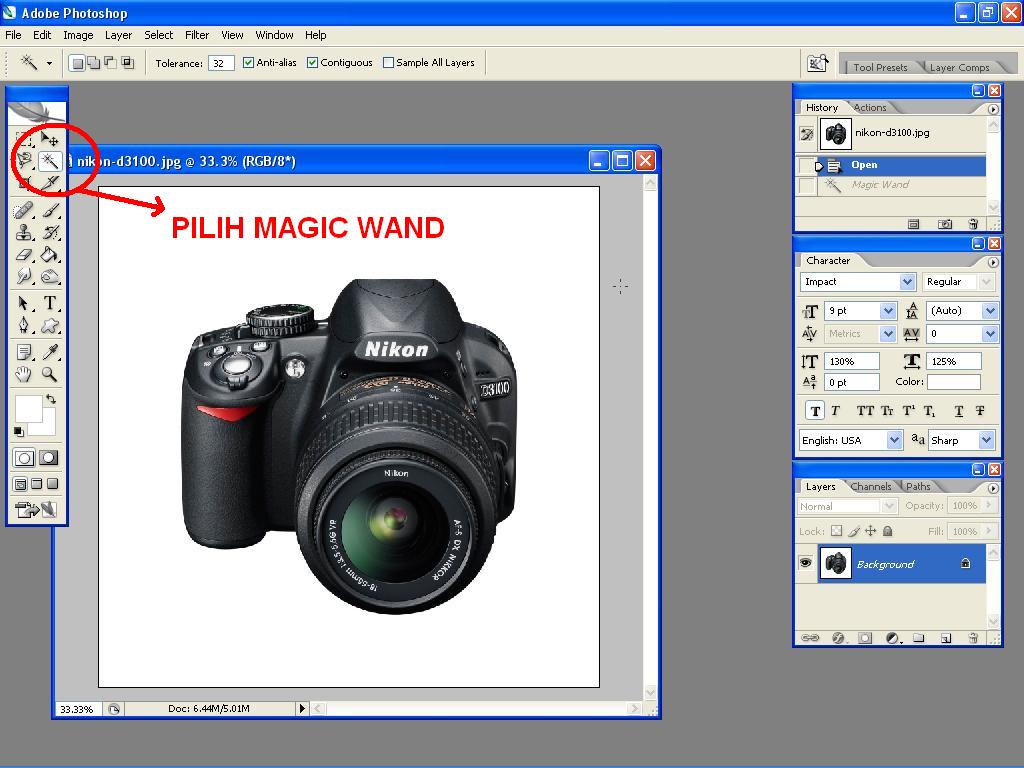Click the background color swatch
The width and height of the screenshot is (1024, 768).
point(46,424)
